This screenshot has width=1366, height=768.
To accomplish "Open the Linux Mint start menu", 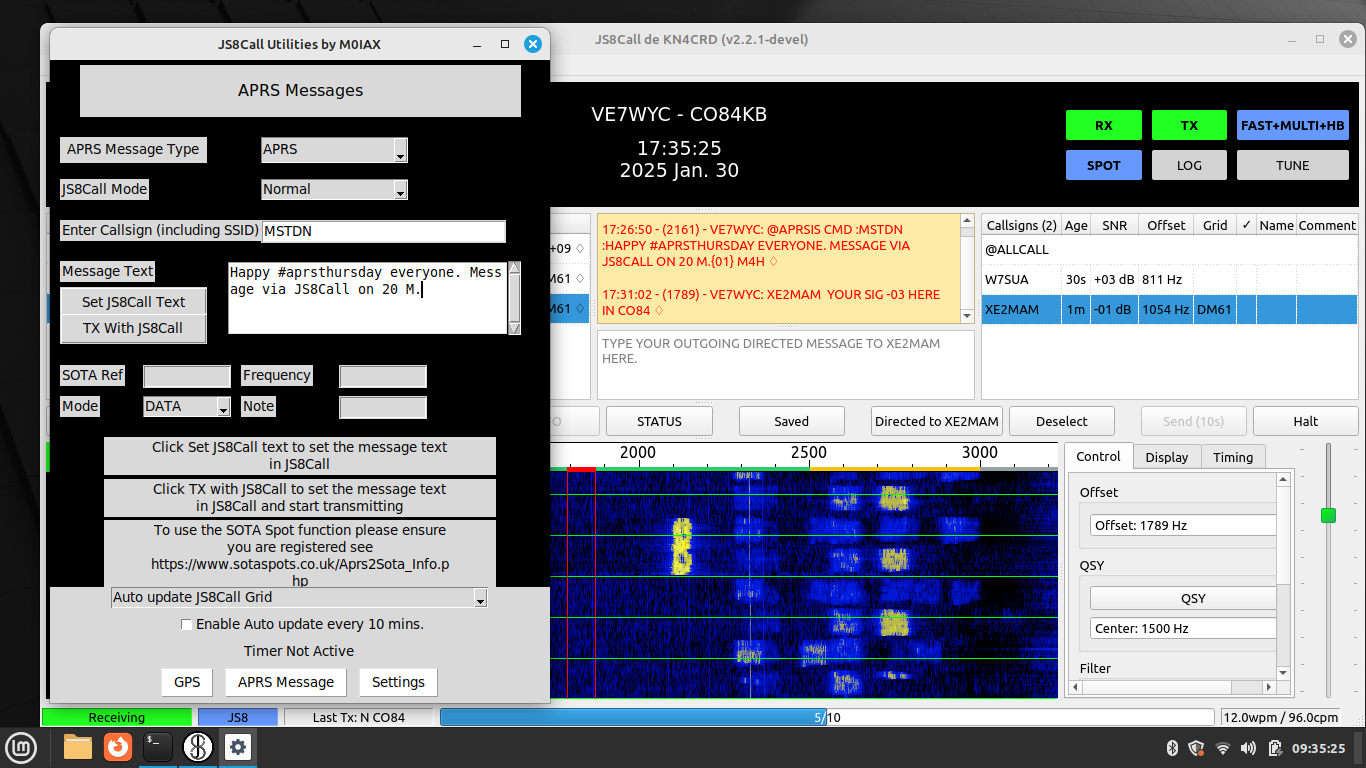I will (21, 747).
